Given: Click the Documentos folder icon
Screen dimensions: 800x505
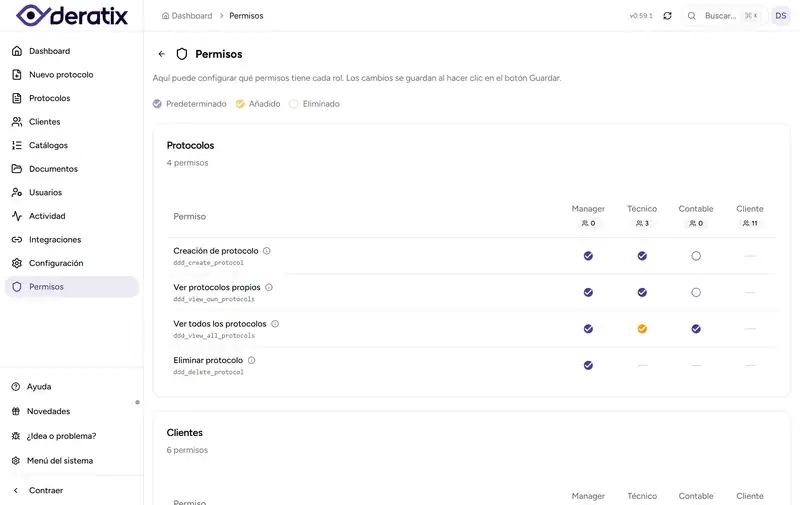Looking at the screenshot, I should [x=17, y=169].
